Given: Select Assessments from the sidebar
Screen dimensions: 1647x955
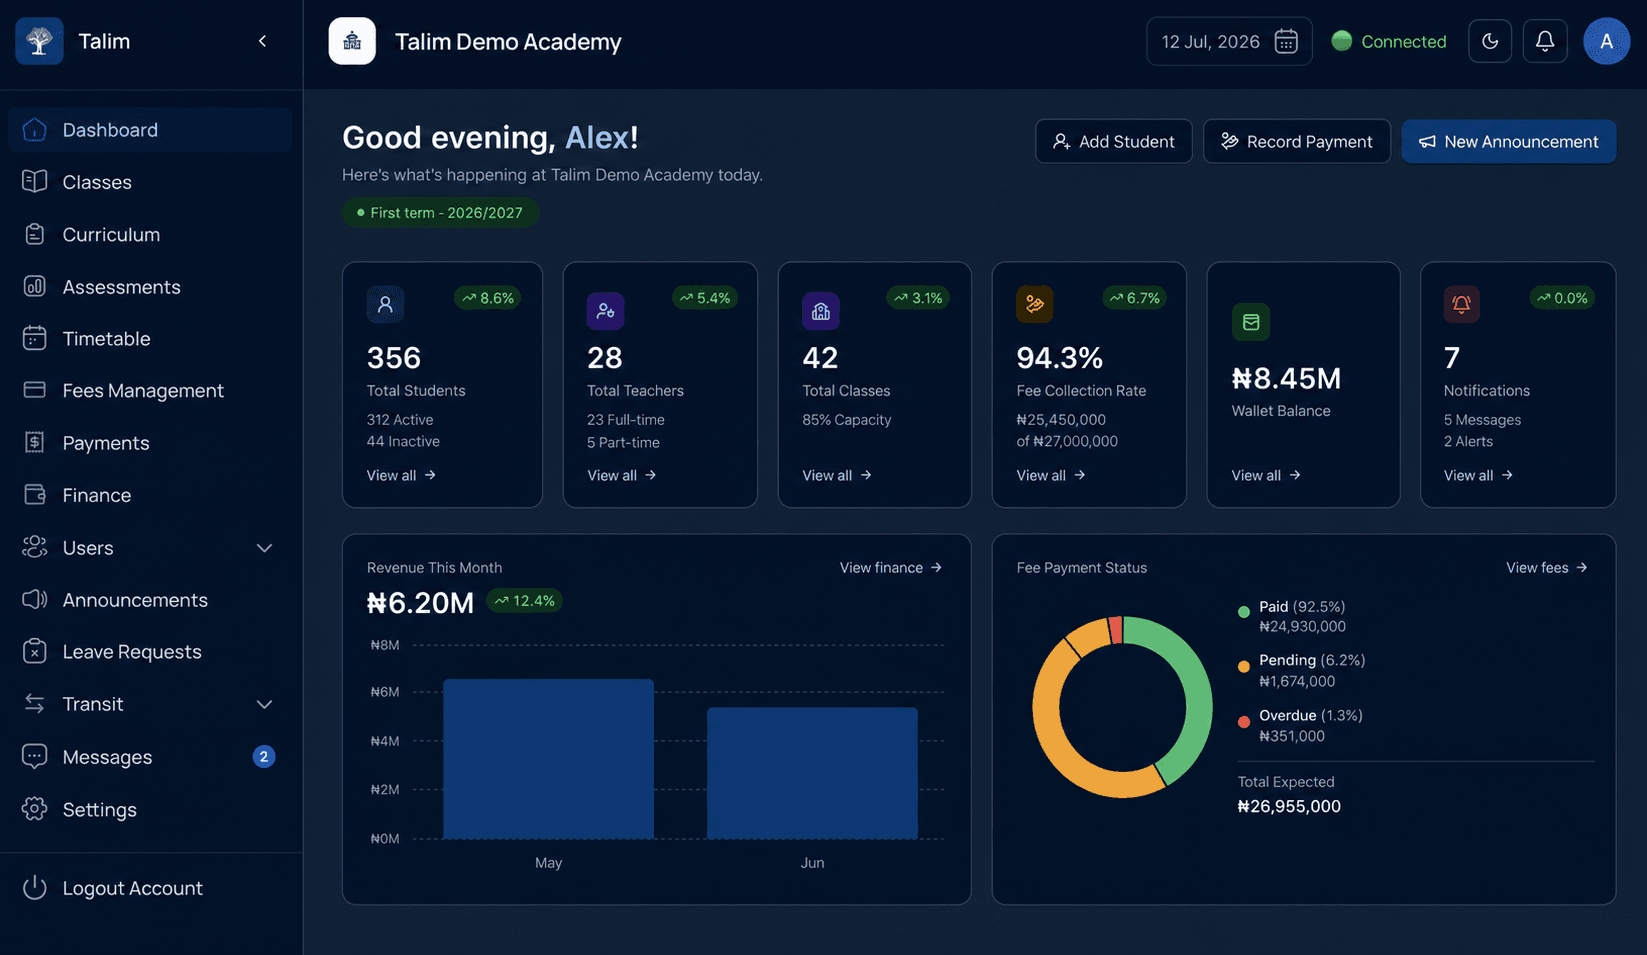Looking at the screenshot, I should point(150,287).
